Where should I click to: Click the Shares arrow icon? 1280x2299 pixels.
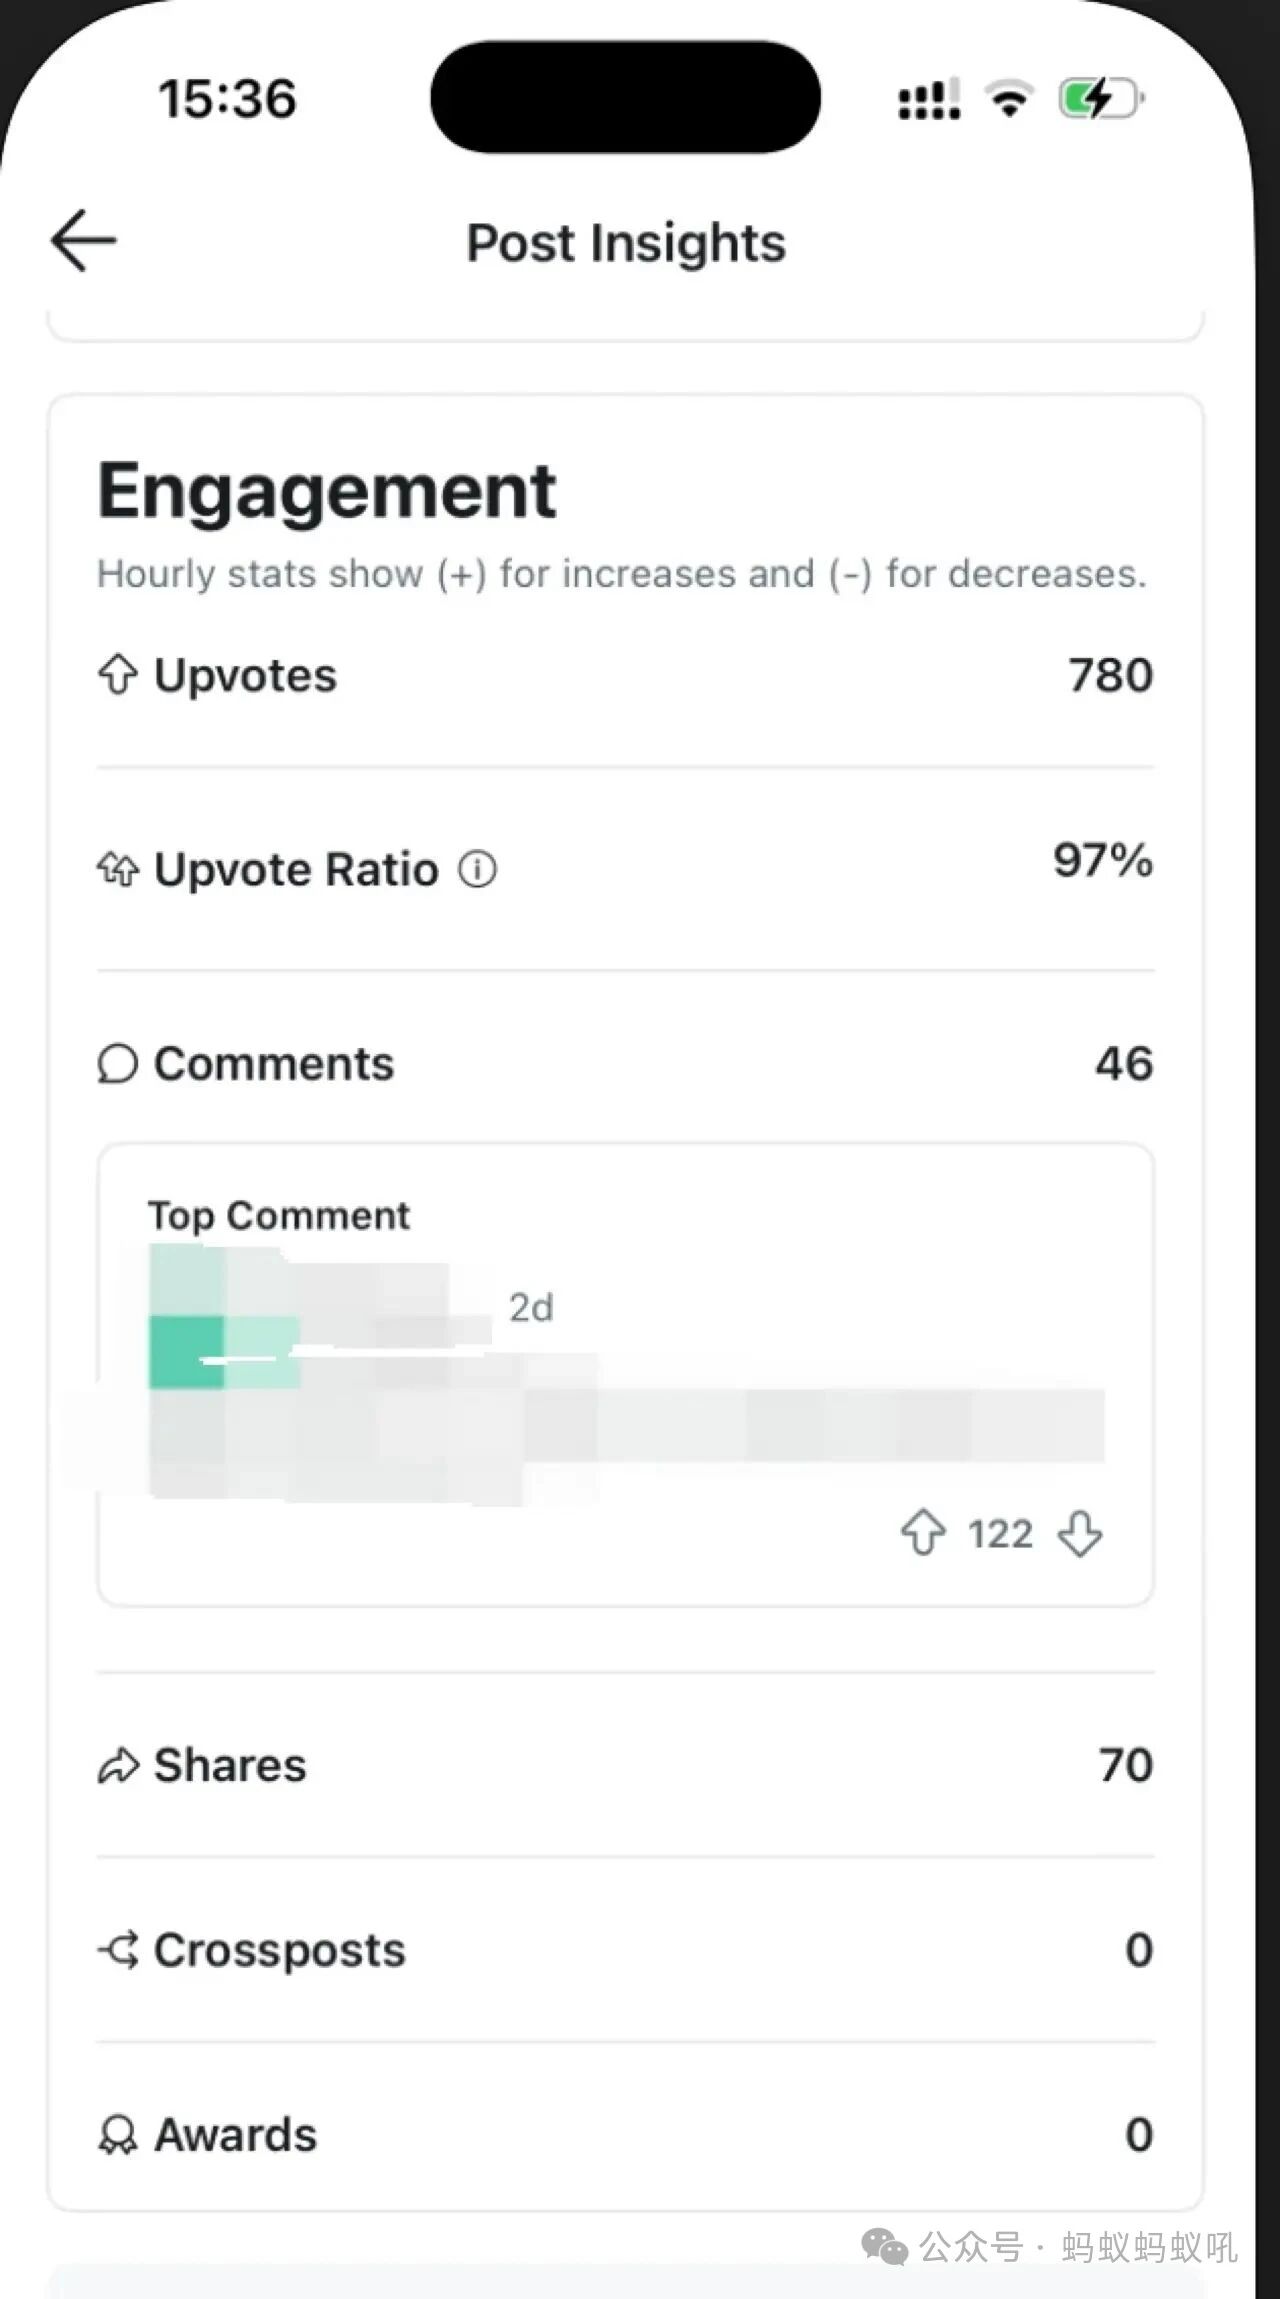tap(118, 1766)
